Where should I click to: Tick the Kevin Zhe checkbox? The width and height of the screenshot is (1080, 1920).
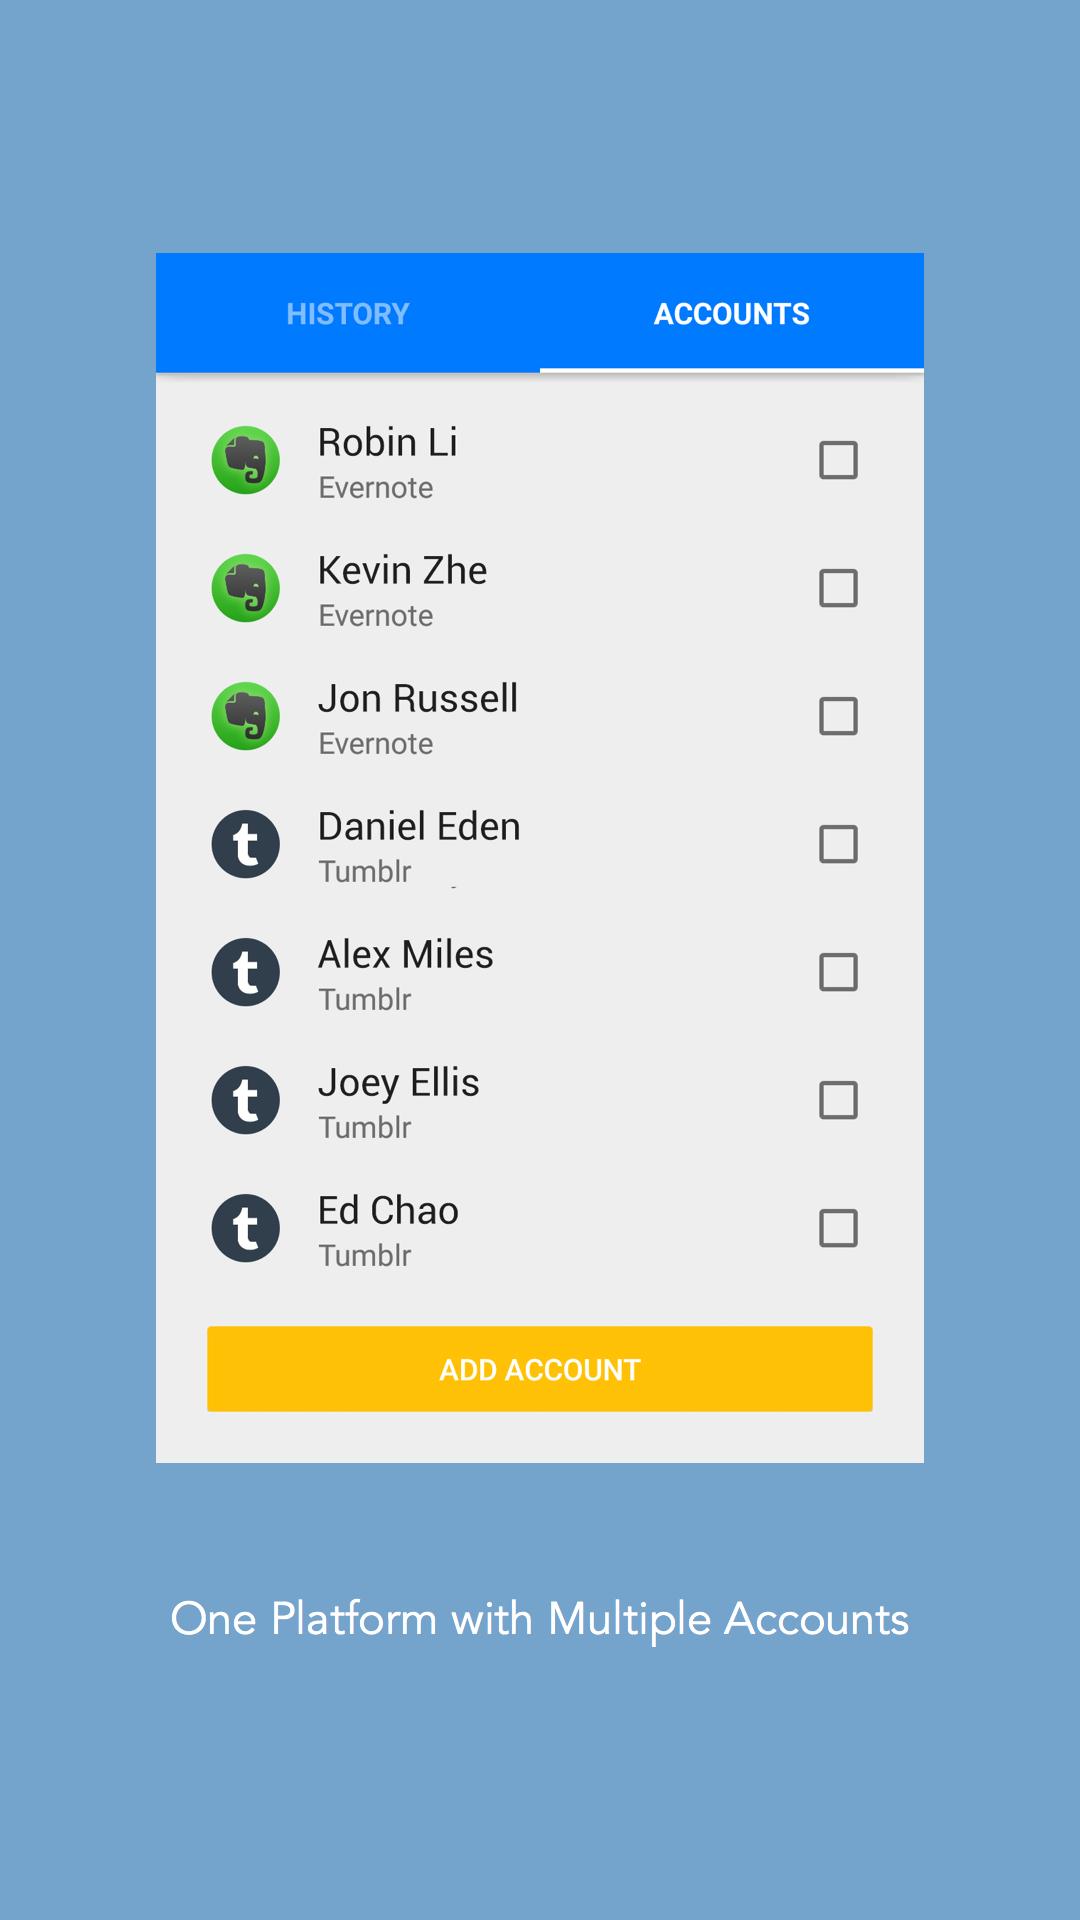(x=838, y=588)
